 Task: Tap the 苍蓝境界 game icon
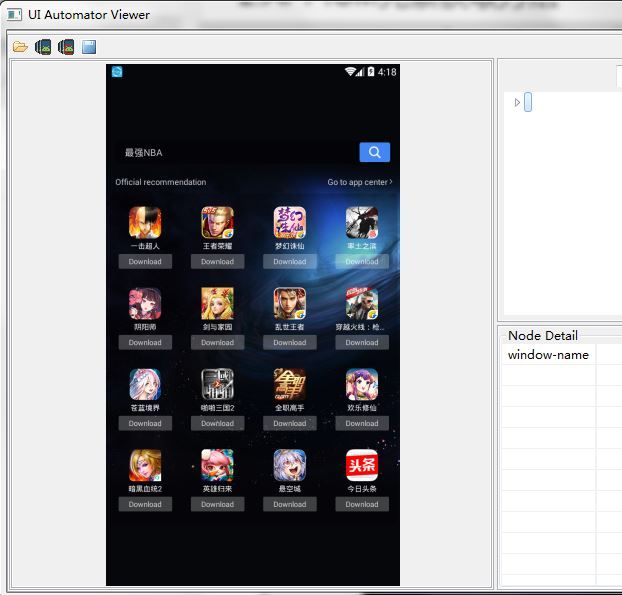pos(145,385)
